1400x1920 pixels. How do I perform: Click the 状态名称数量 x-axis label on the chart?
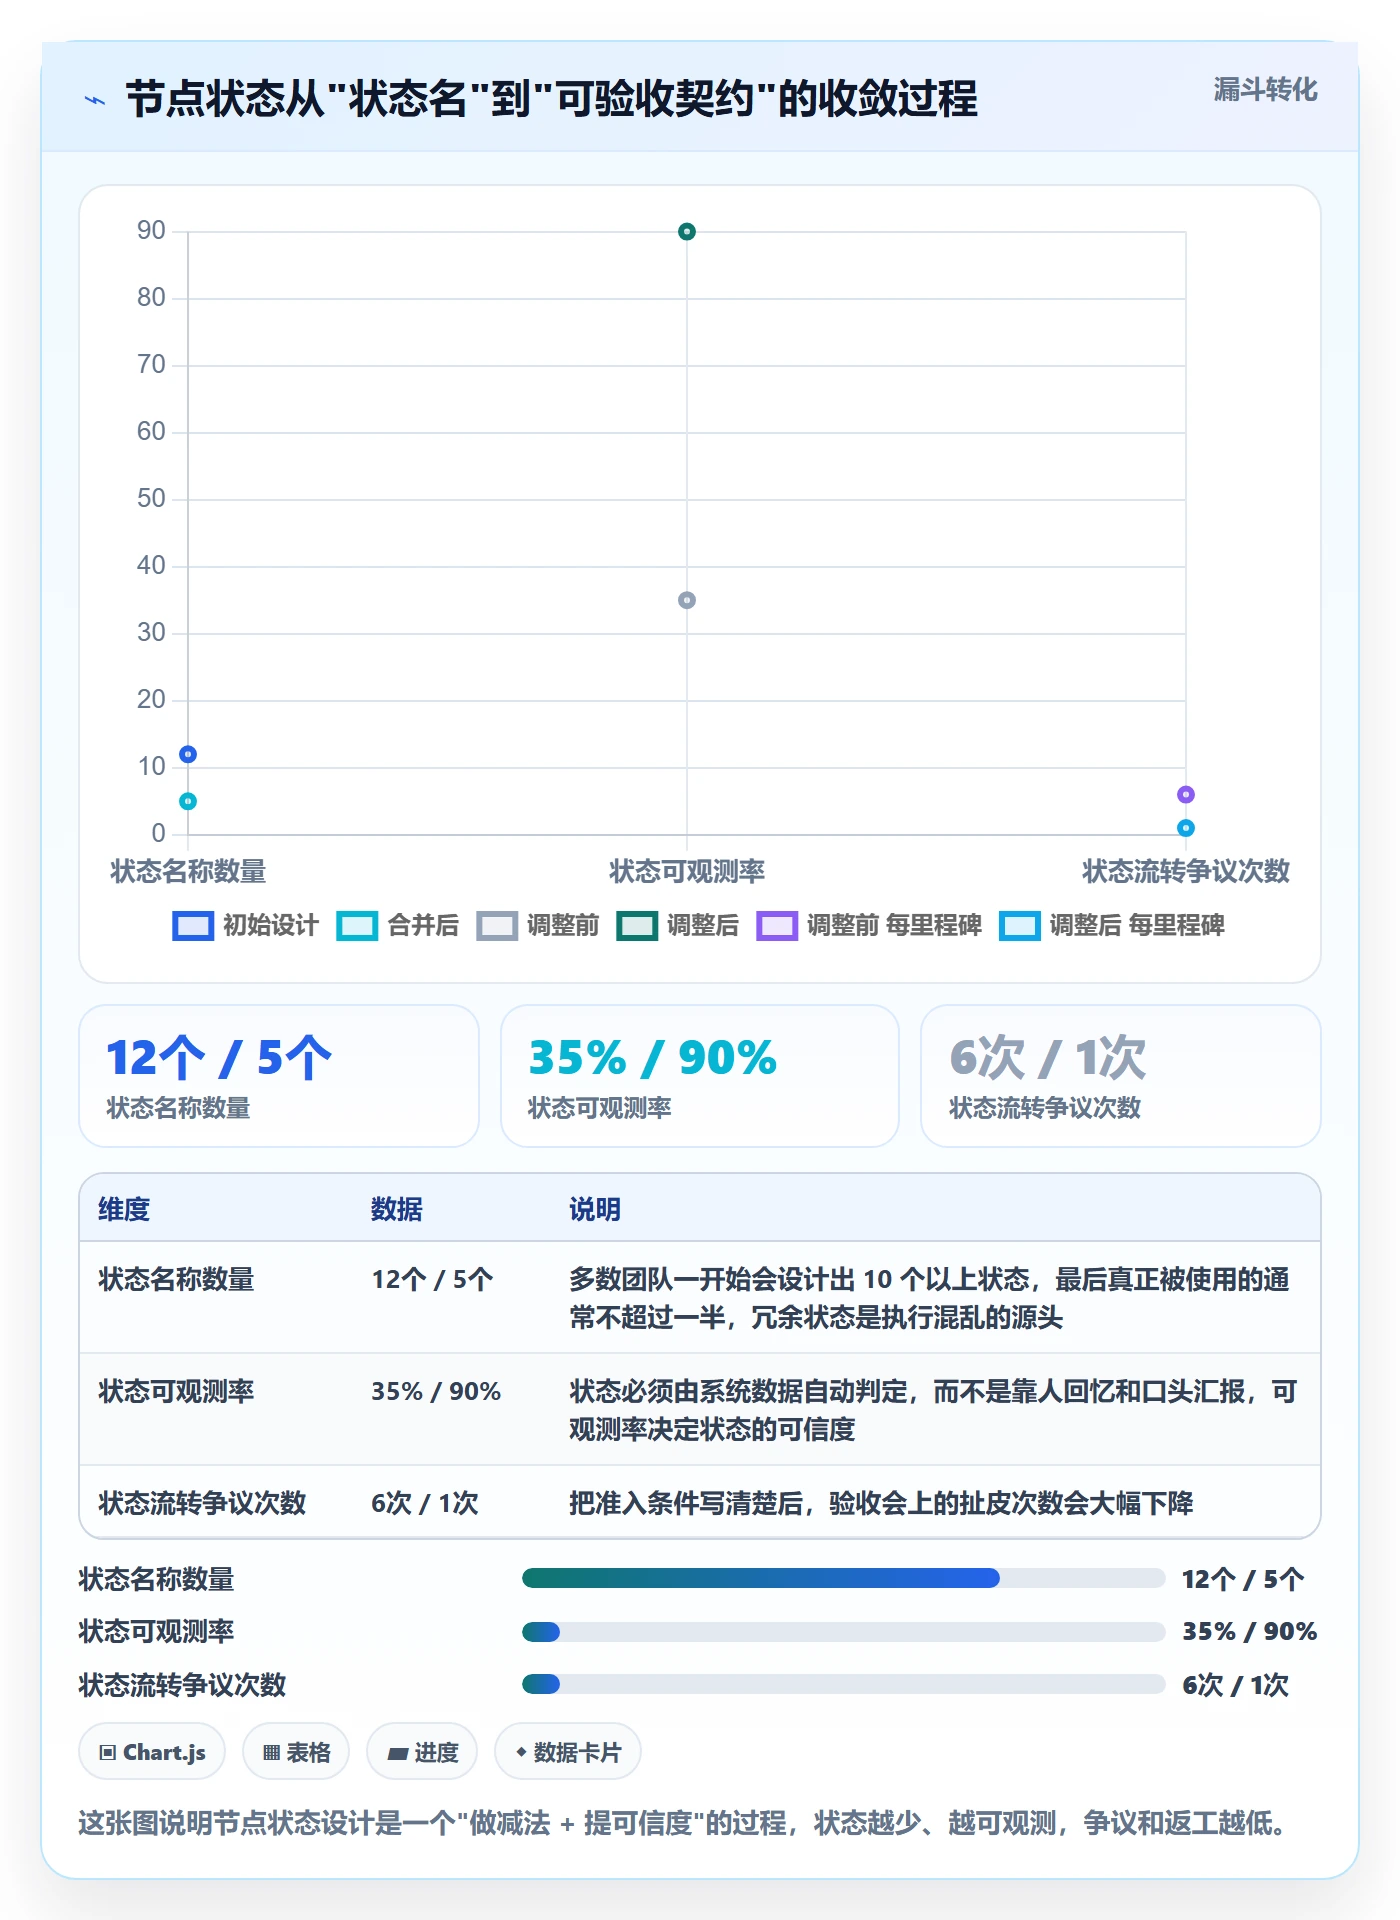coord(188,871)
